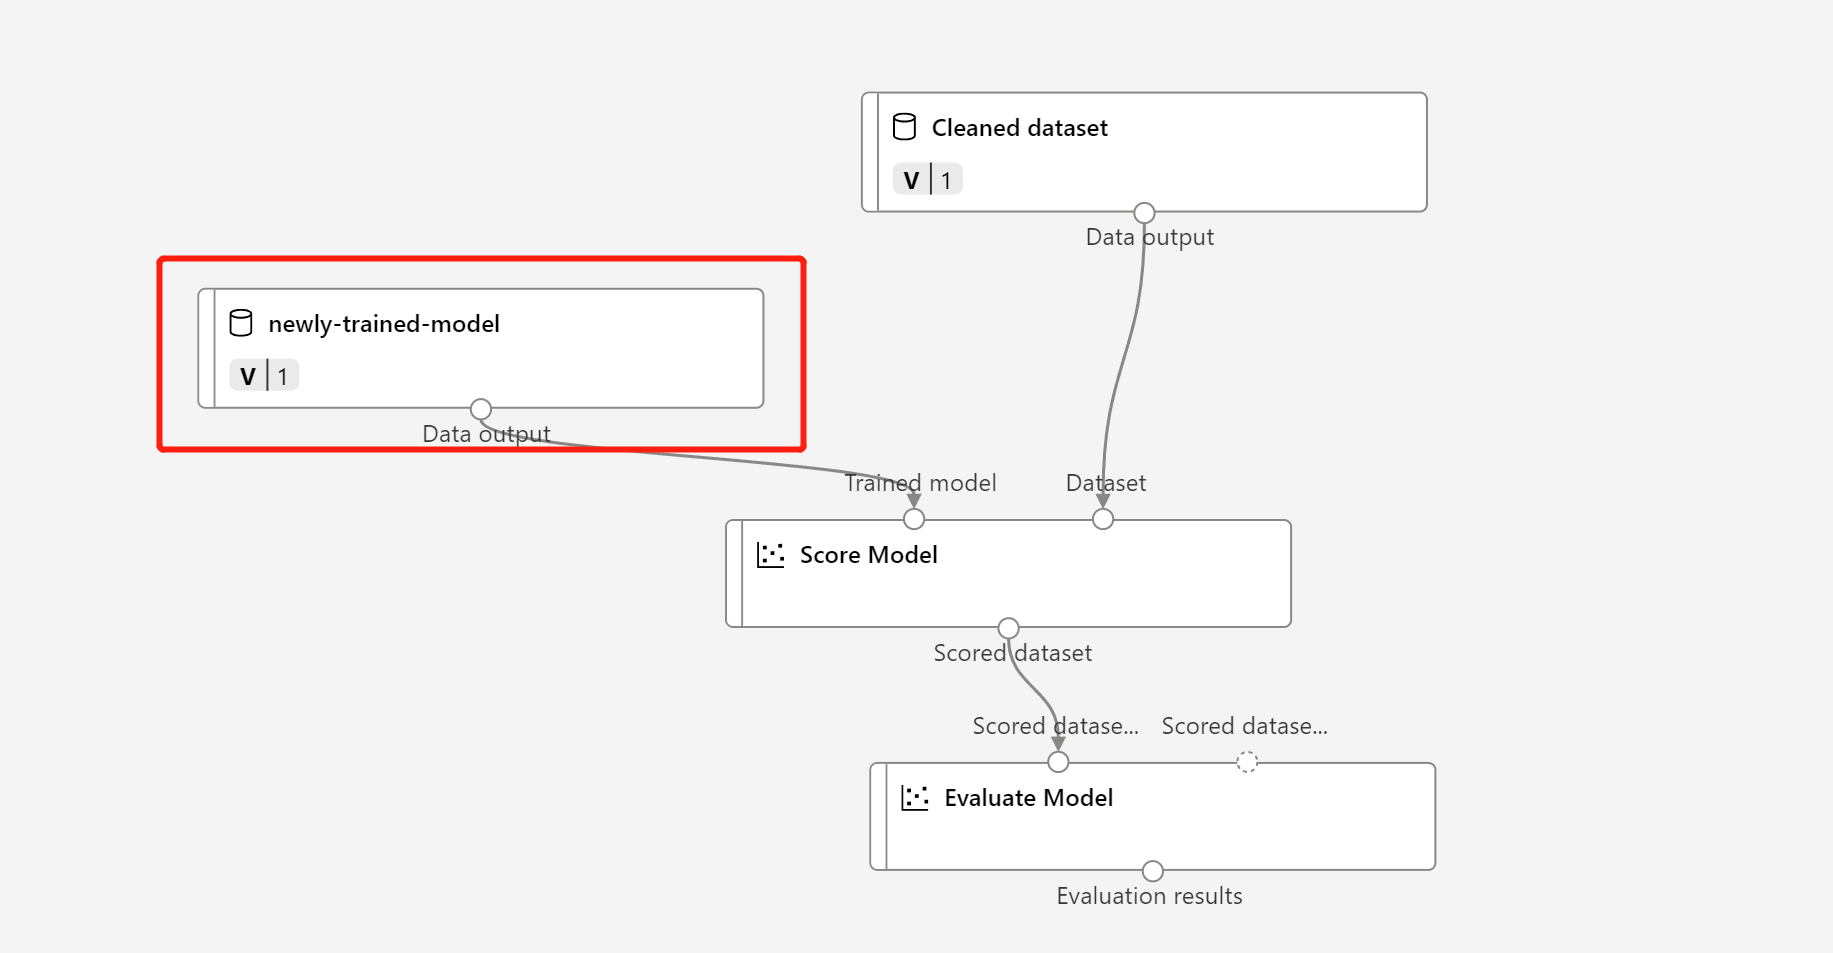1833x953 pixels.
Task: Click the version badge on Cleaned dataset
Action: pos(926,179)
